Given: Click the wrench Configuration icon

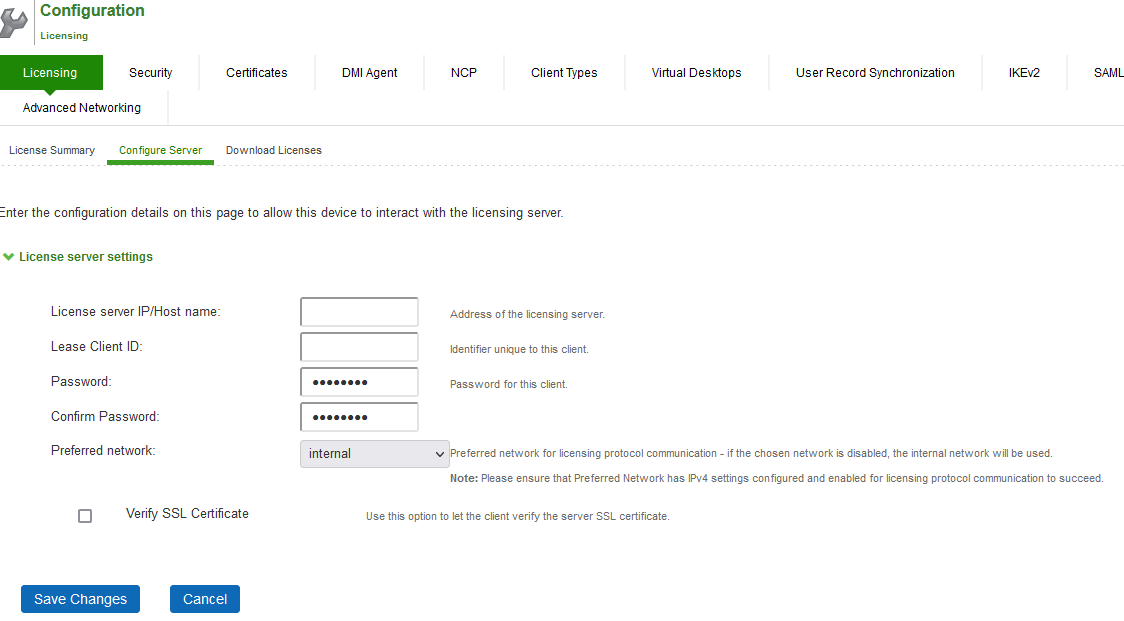Looking at the screenshot, I should [16, 20].
